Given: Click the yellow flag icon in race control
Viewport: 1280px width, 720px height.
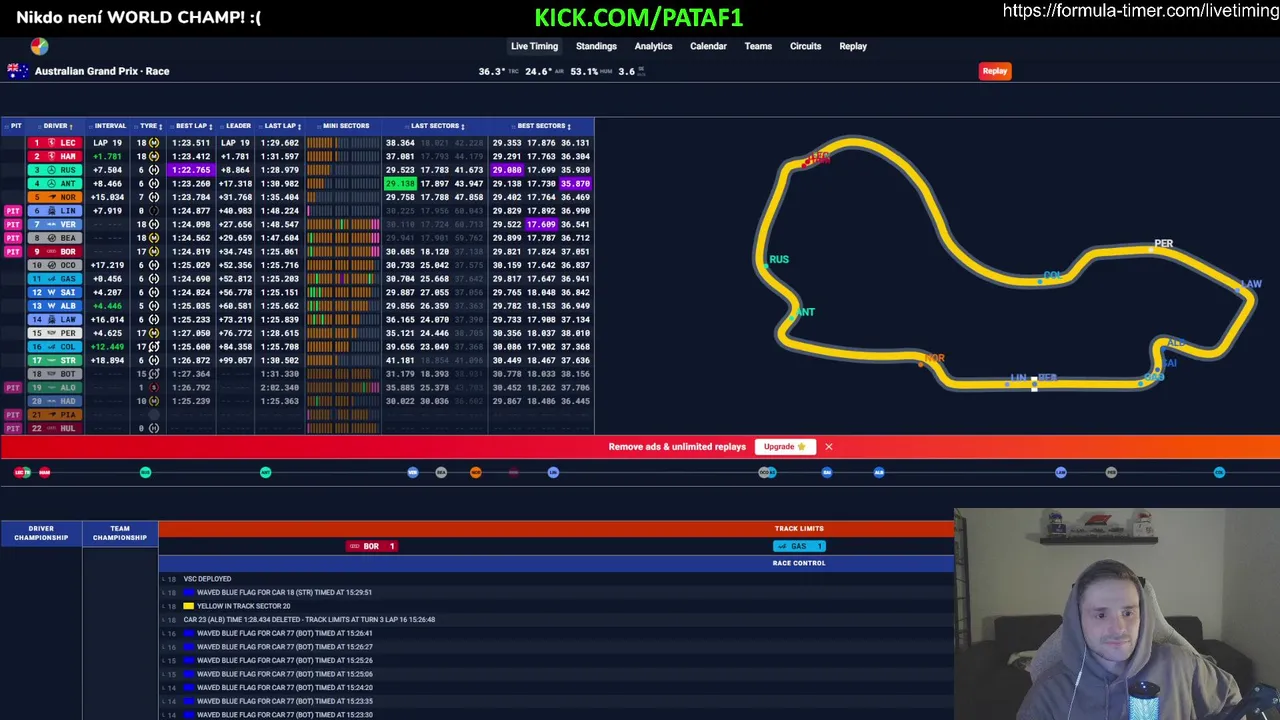Looking at the screenshot, I should (188, 606).
